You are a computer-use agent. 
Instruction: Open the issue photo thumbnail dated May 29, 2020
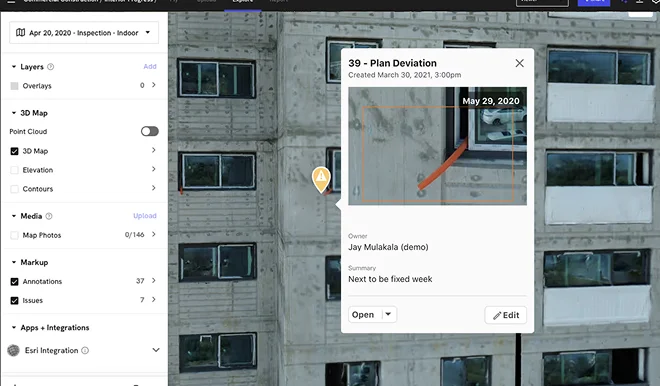437,146
